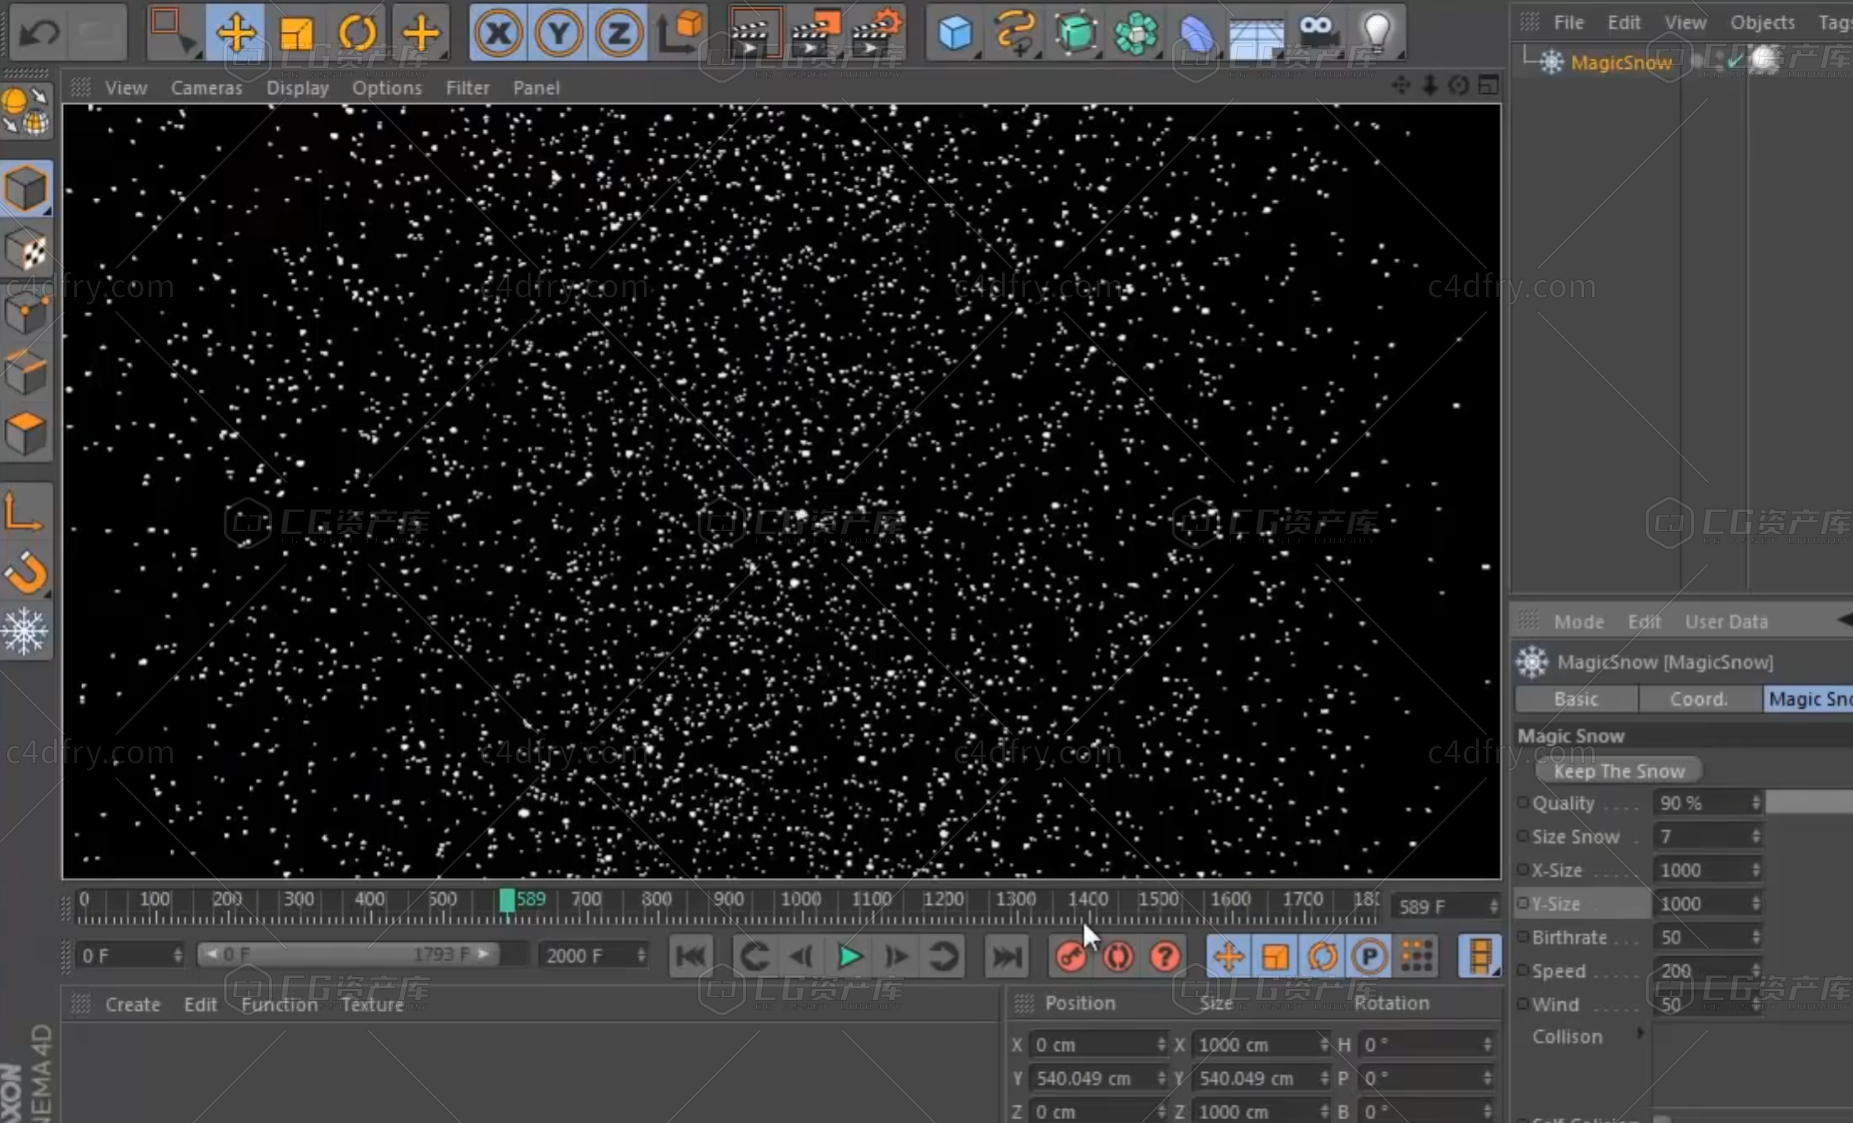
Task: Click Play Forwards button
Action: [x=849, y=956]
